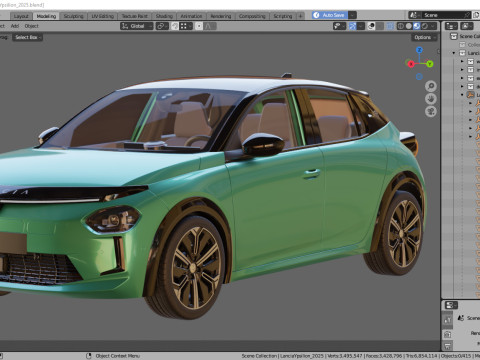Toggle proportional editing
This screenshot has width=480, height=360.
(199, 26)
